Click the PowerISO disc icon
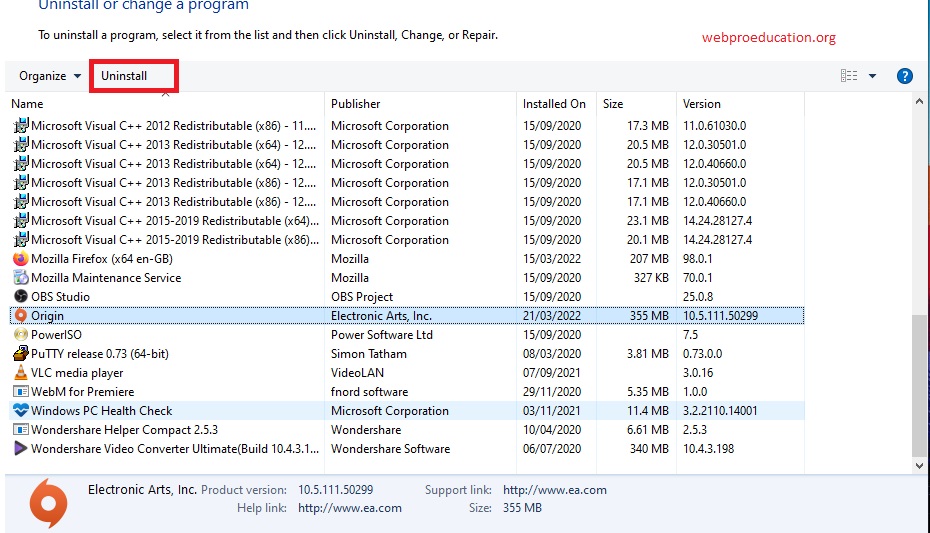 (x=20, y=334)
